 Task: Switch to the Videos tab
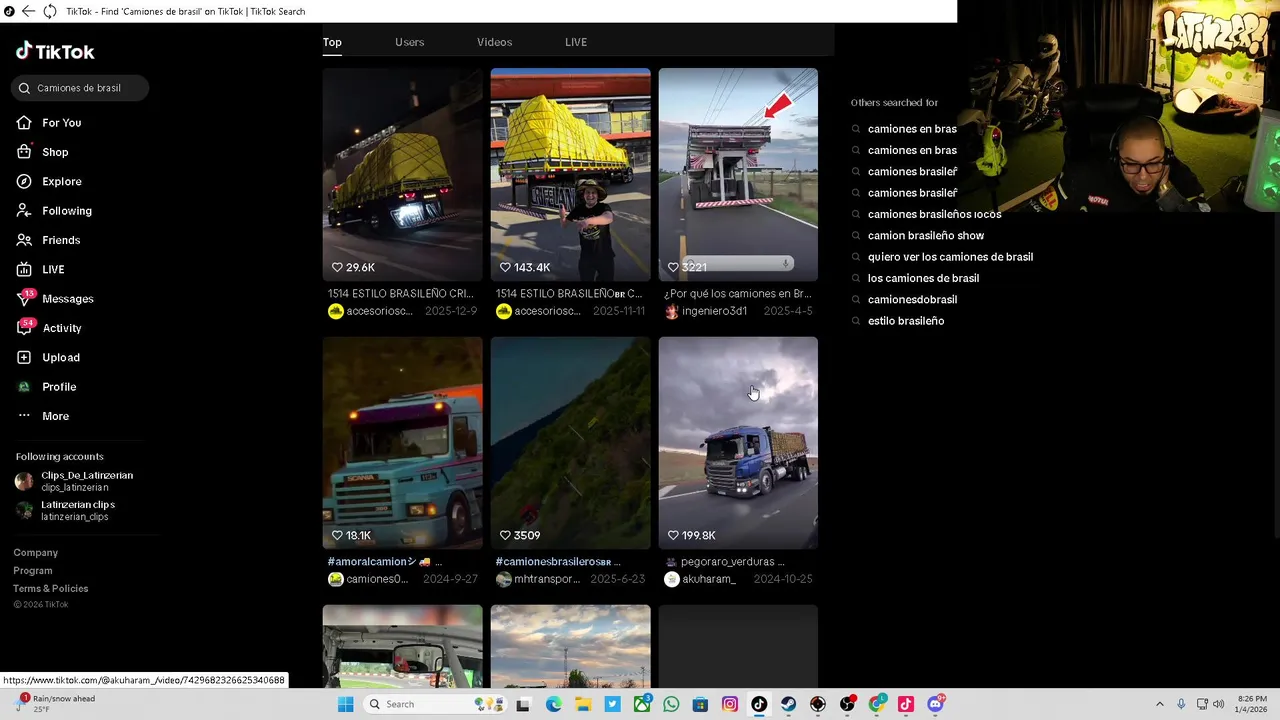point(494,42)
